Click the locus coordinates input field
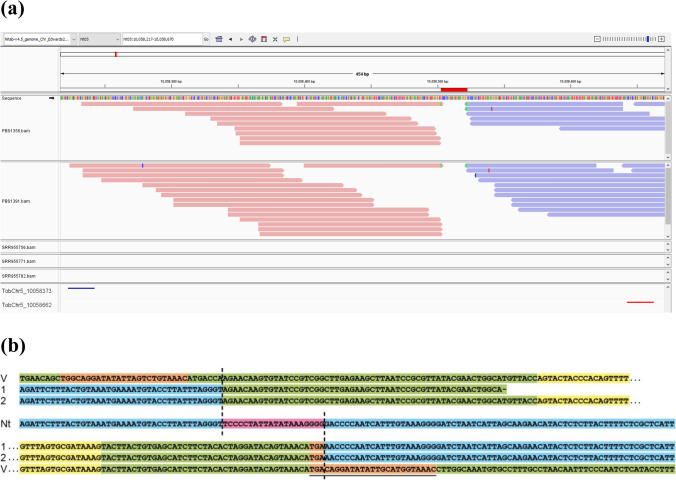 tap(162, 39)
